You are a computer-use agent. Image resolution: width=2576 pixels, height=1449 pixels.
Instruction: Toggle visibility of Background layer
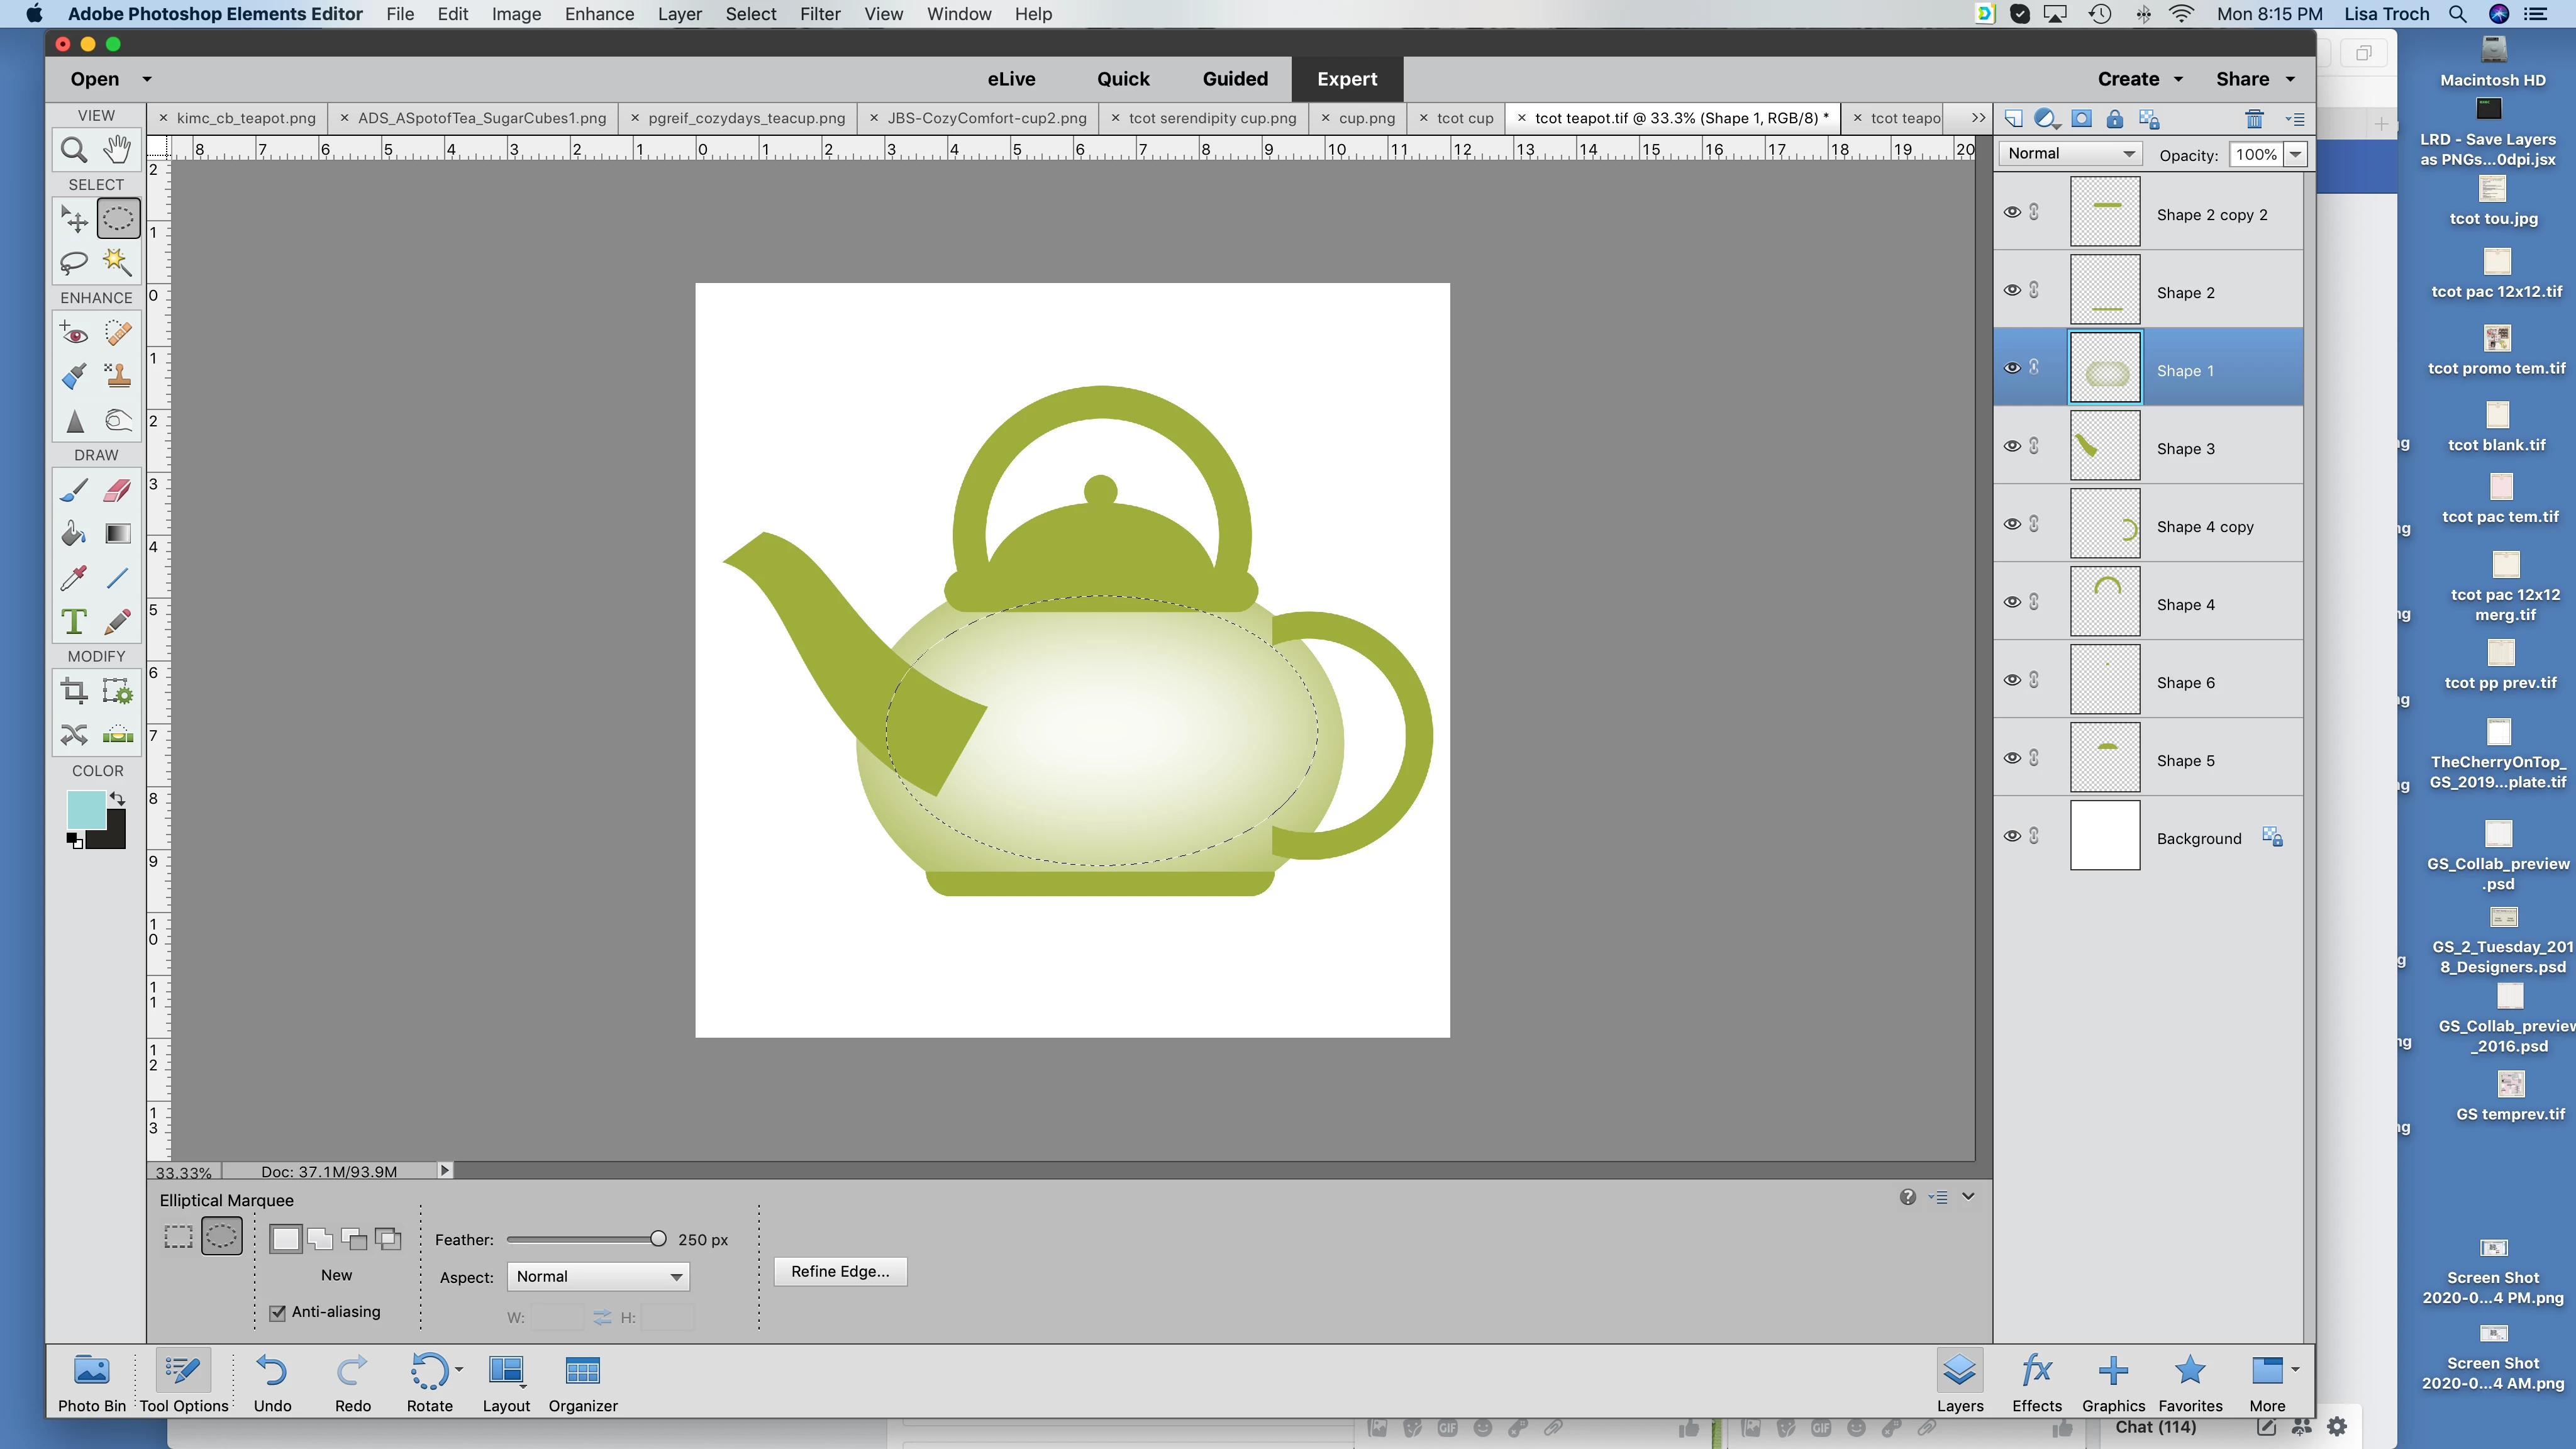pos(2012,836)
